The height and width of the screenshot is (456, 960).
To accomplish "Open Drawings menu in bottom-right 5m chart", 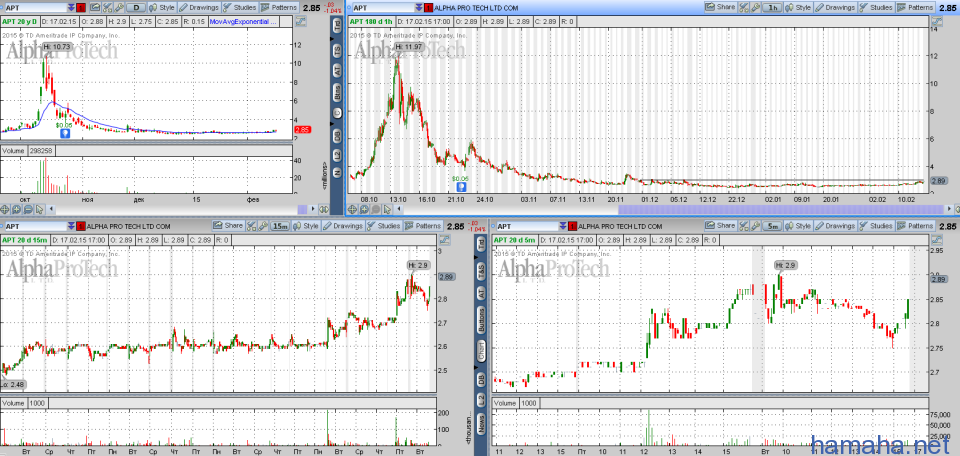I will tap(835, 226).
